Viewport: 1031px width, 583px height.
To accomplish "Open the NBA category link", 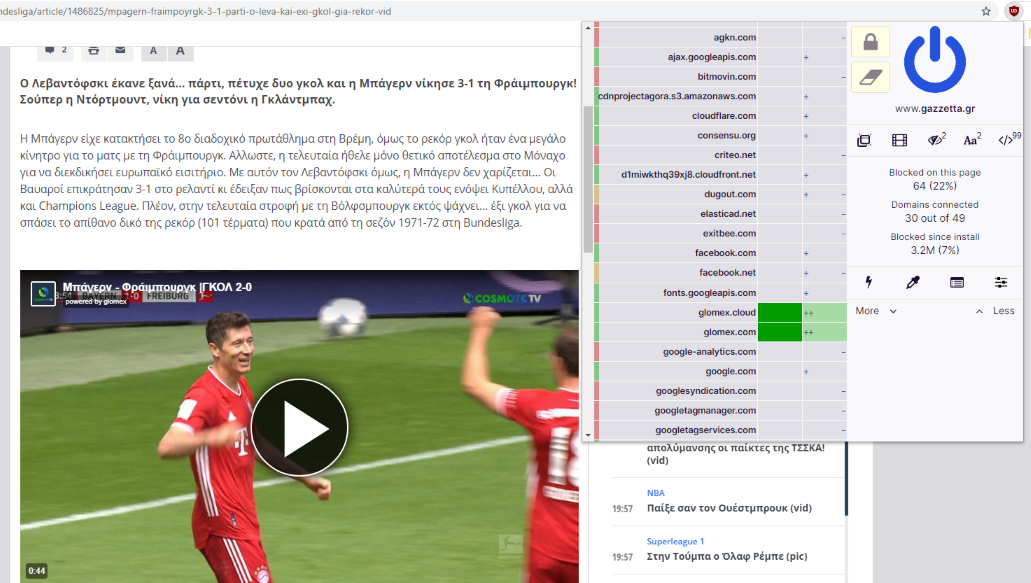I will coord(656,493).
